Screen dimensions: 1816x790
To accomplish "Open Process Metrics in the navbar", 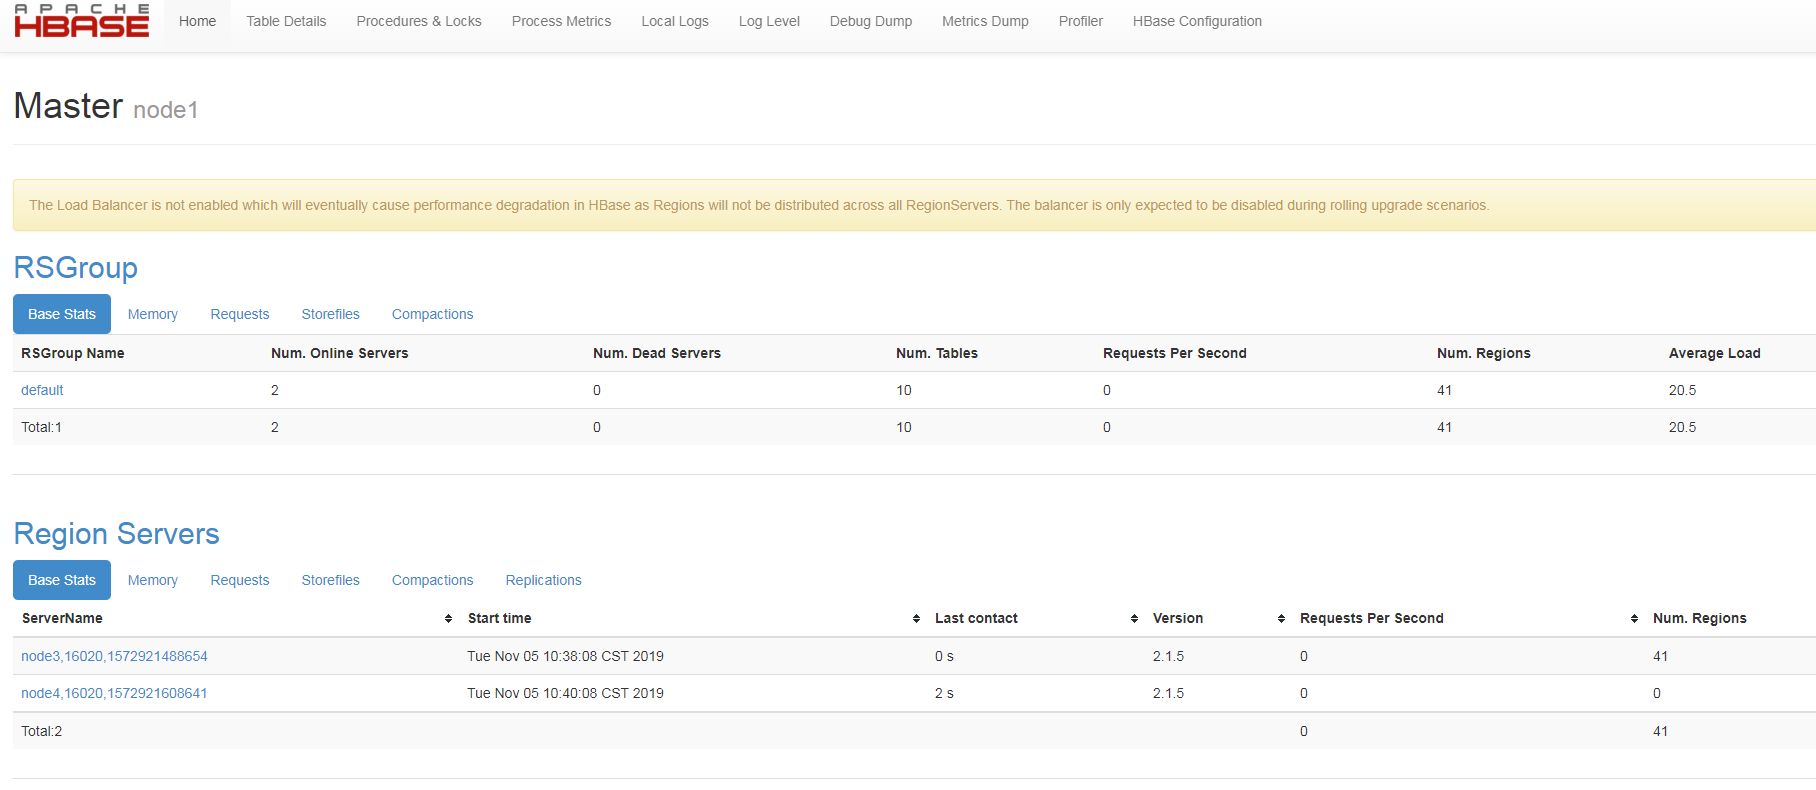I will point(561,21).
